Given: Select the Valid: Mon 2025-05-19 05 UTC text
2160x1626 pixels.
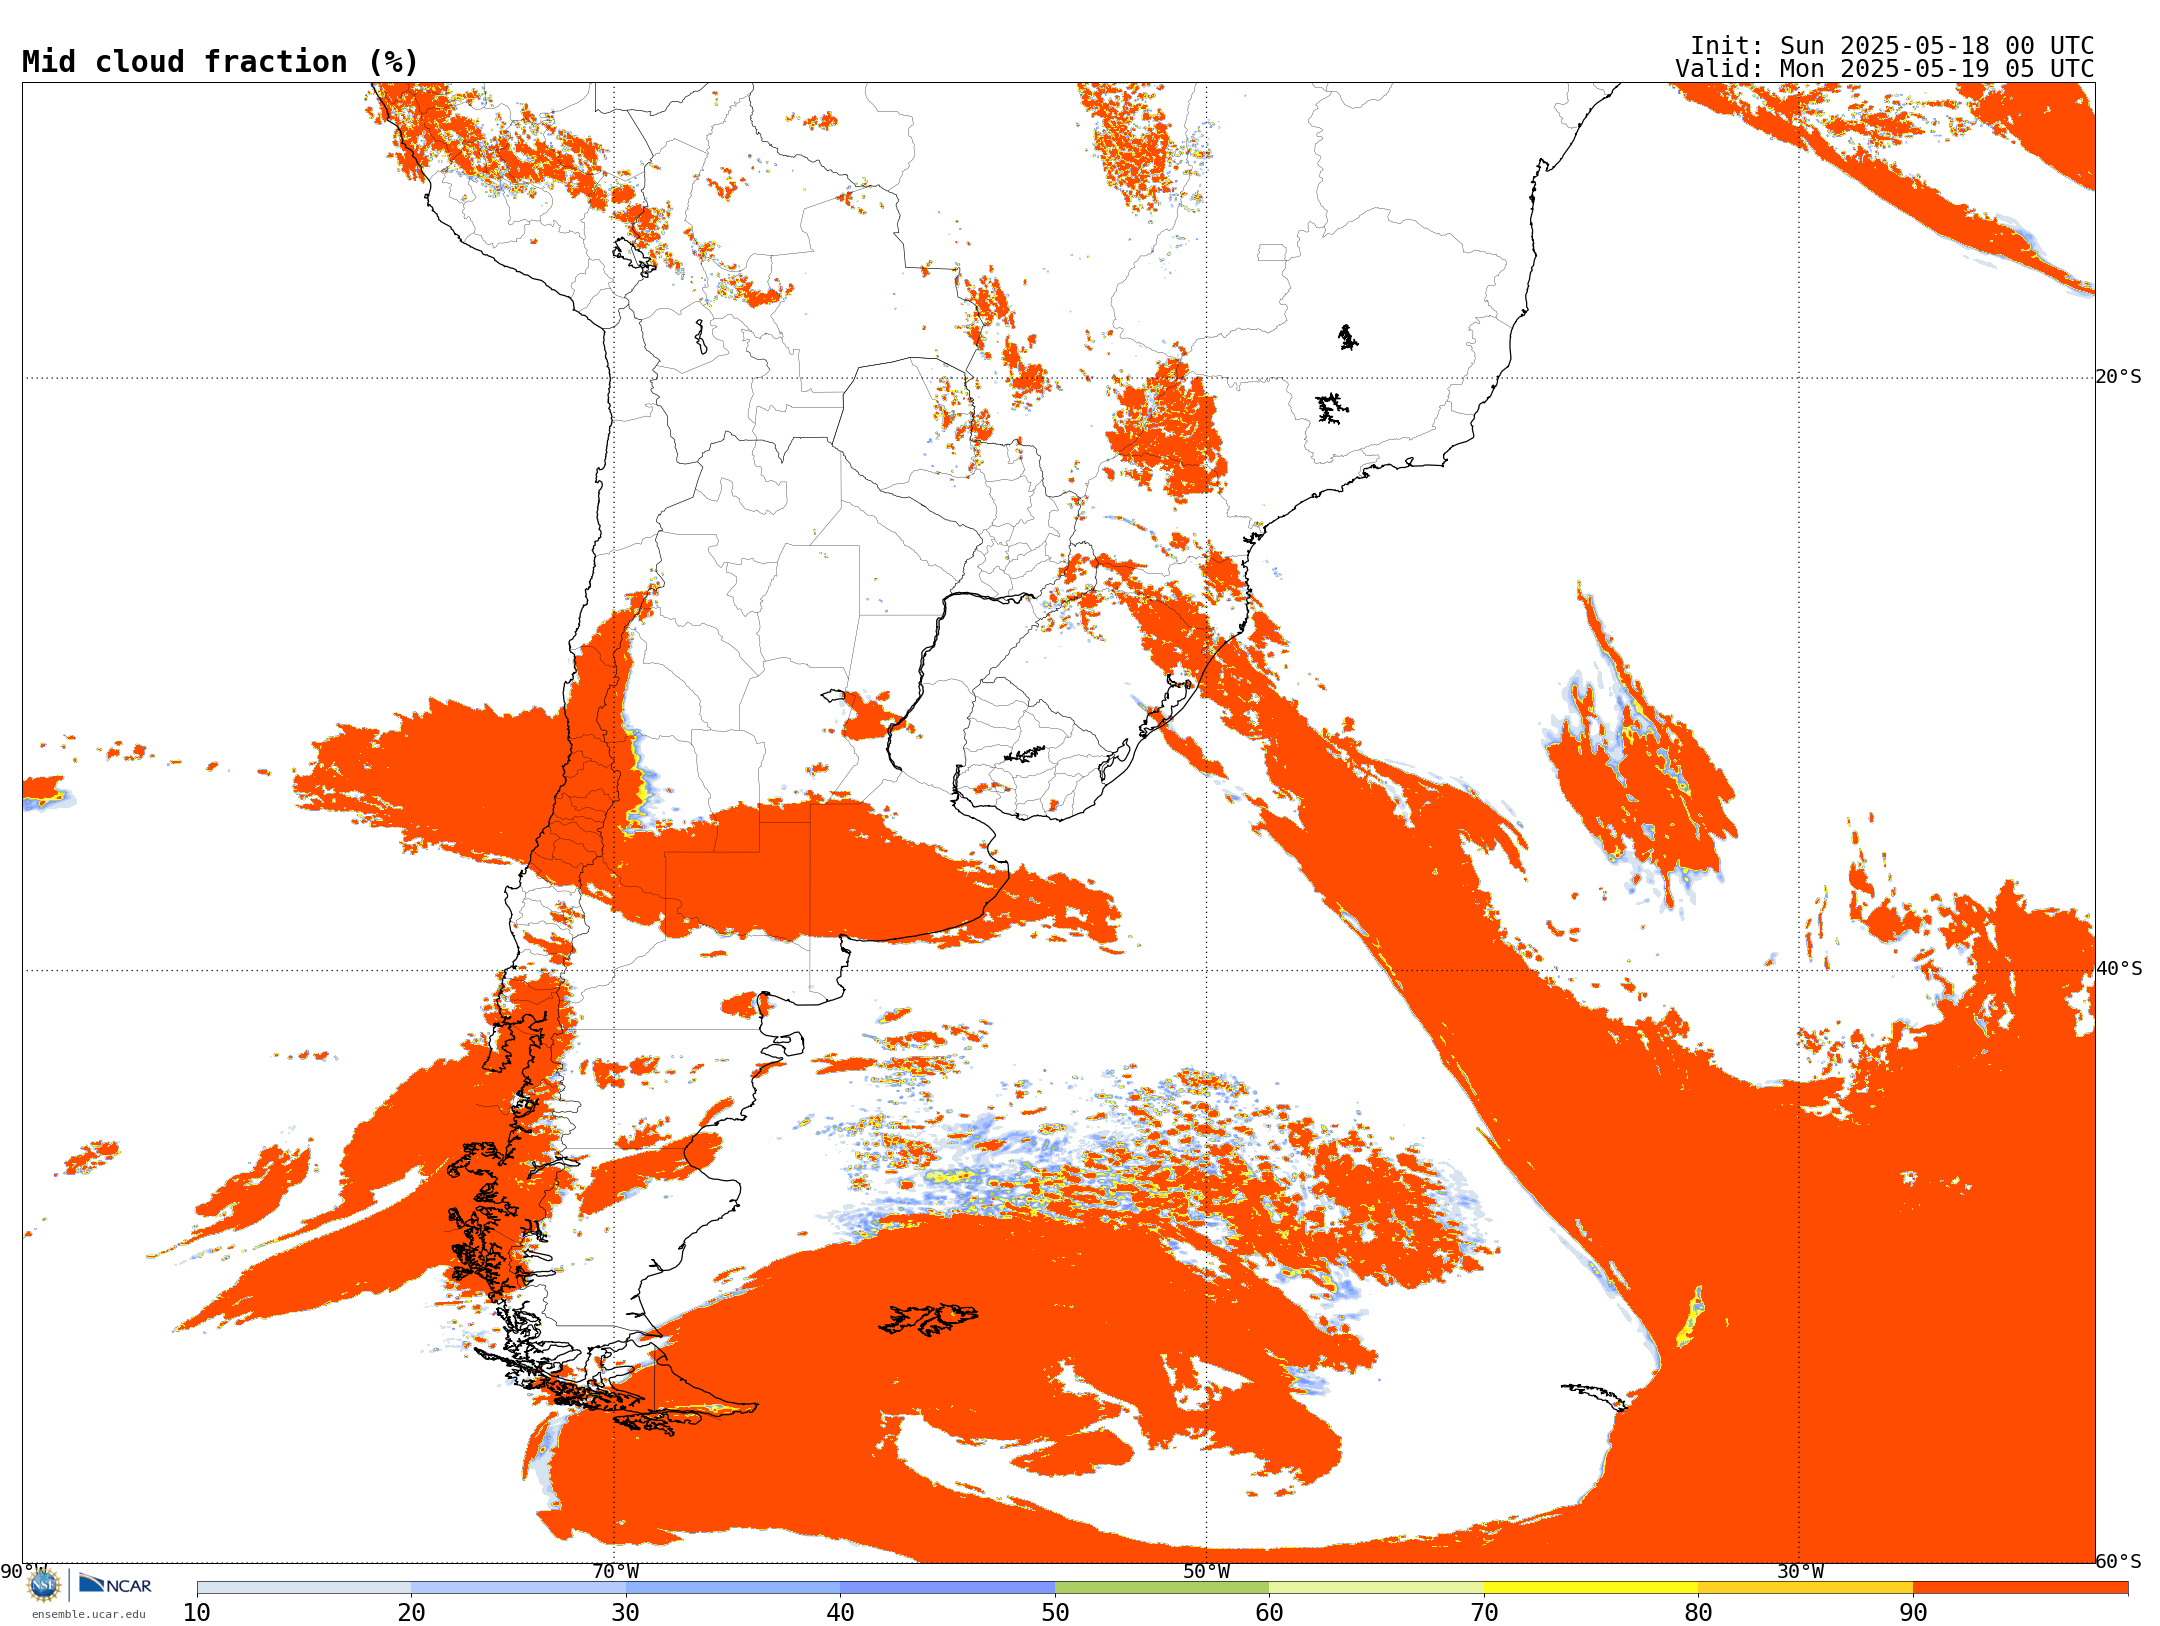Looking at the screenshot, I should coord(1884,69).
